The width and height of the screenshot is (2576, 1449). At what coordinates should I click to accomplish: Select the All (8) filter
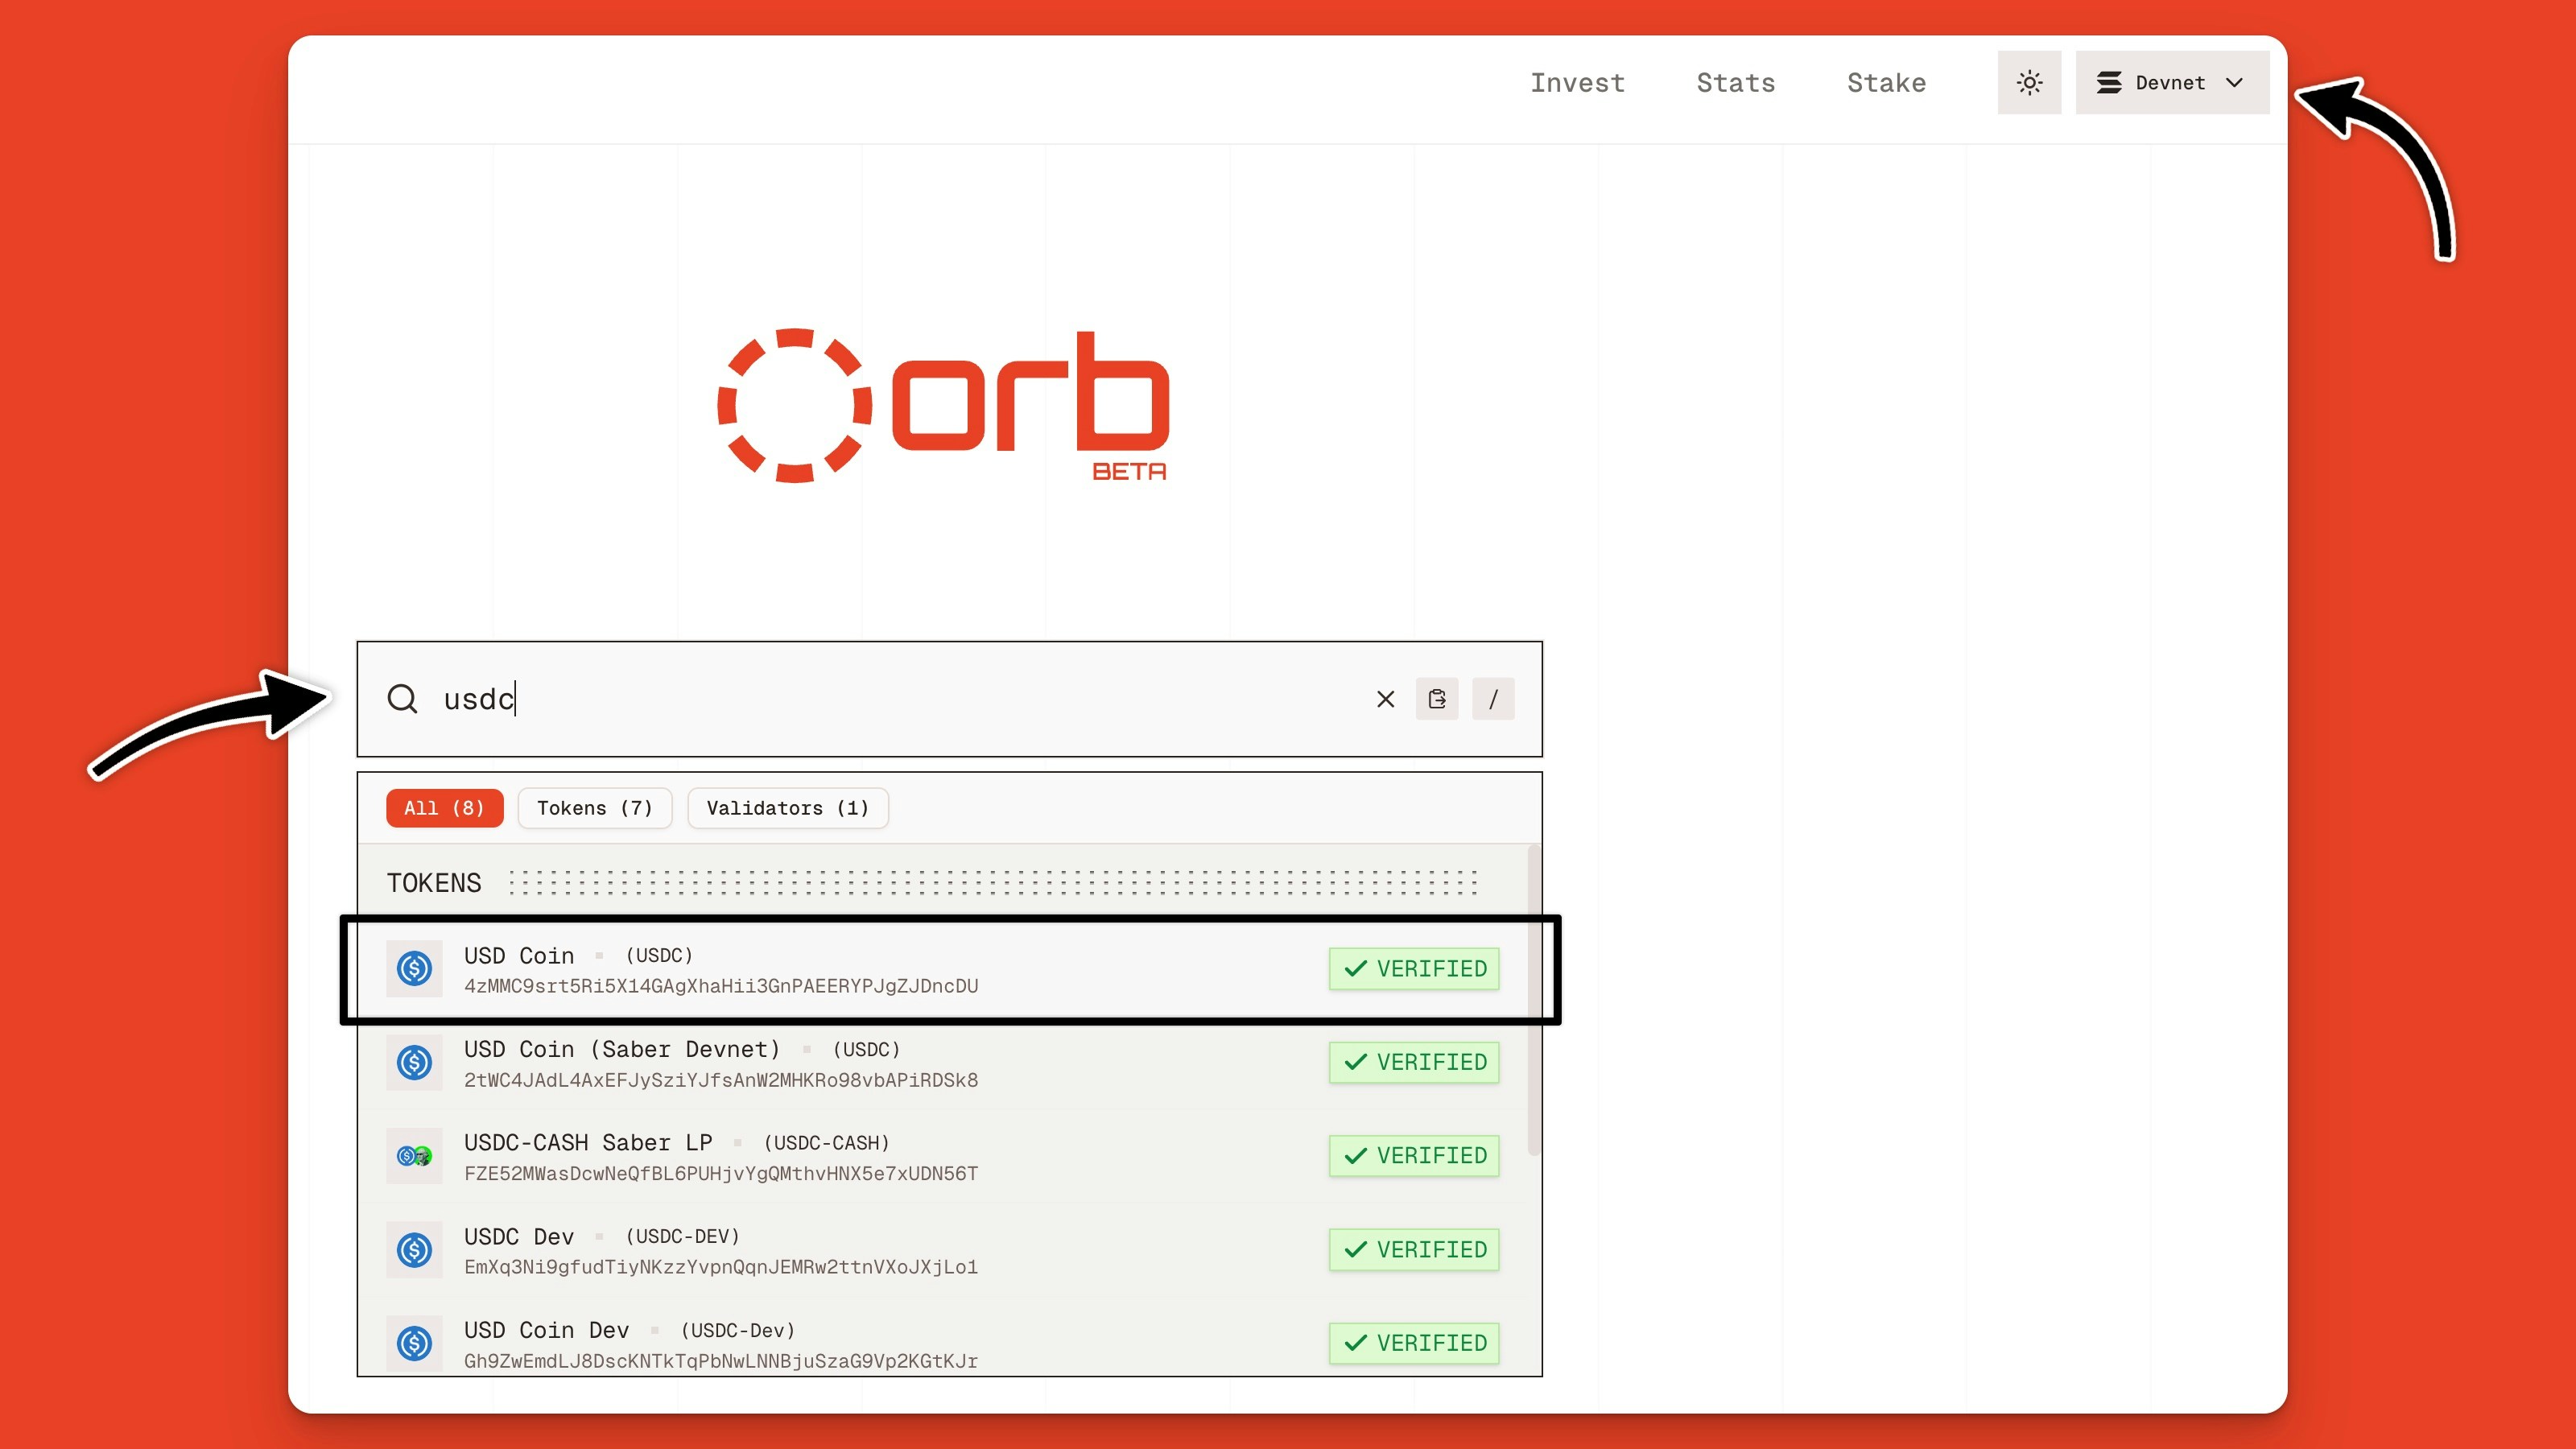444,808
